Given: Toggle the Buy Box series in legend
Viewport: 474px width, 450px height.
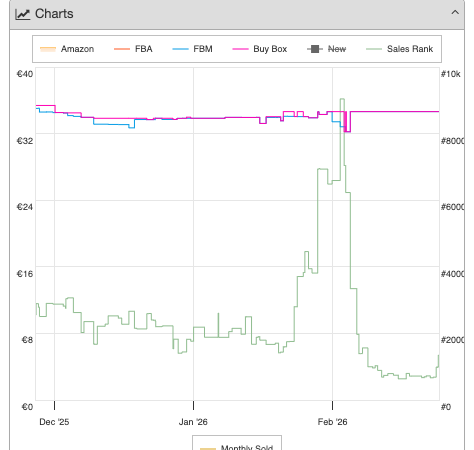Looking at the screenshot, I should click(x=259, y=49).
